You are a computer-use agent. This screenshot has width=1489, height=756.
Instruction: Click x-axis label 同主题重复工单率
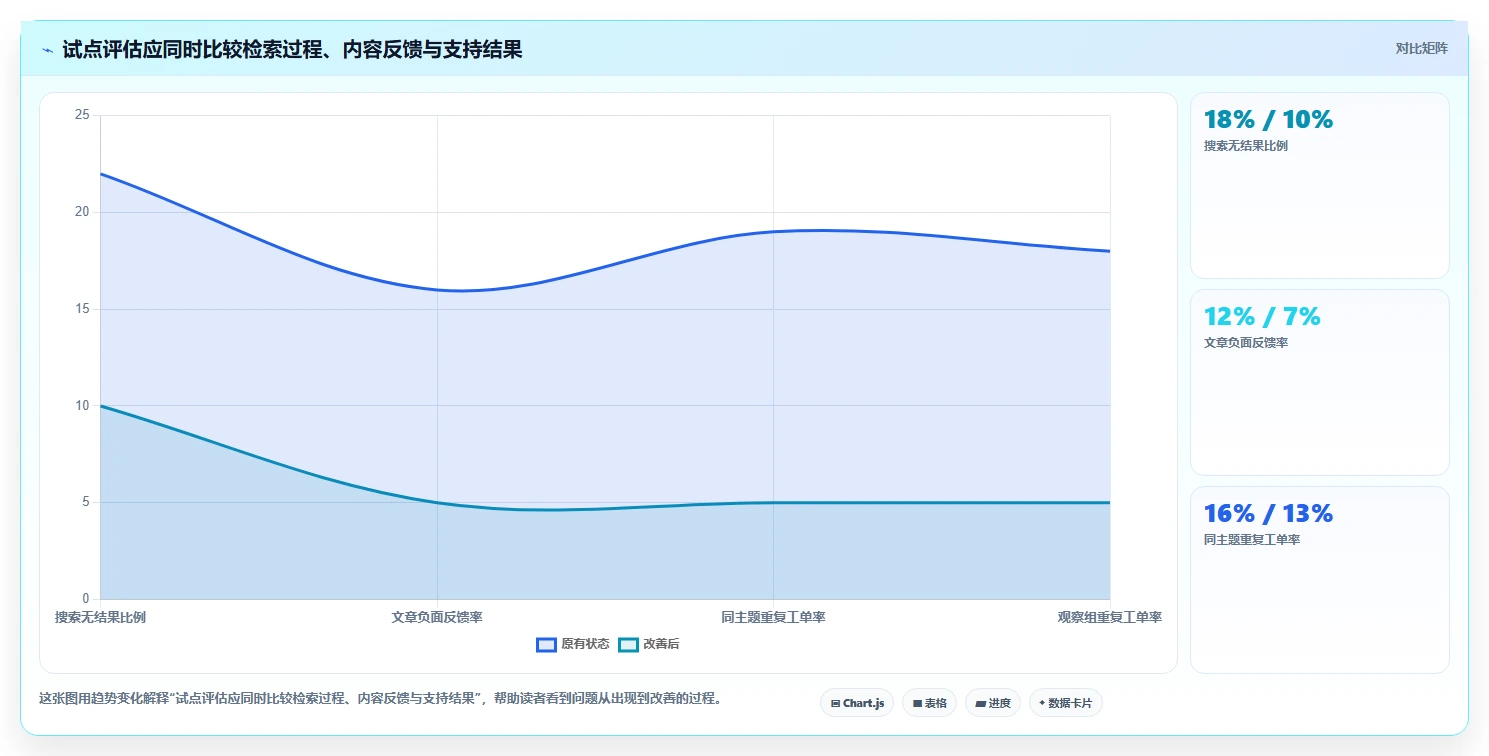[773, 617]
